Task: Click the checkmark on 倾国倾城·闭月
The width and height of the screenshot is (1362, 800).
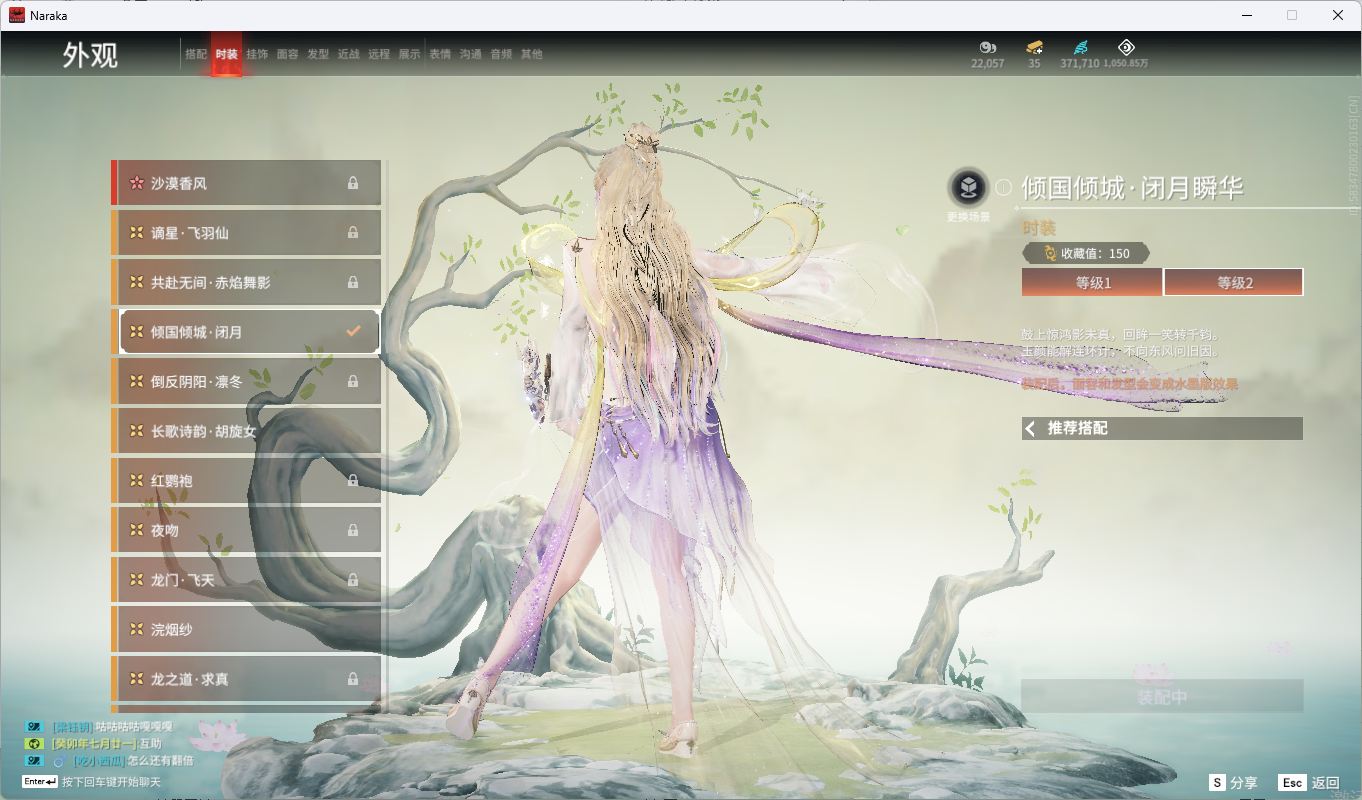Action: coord(353,331)
